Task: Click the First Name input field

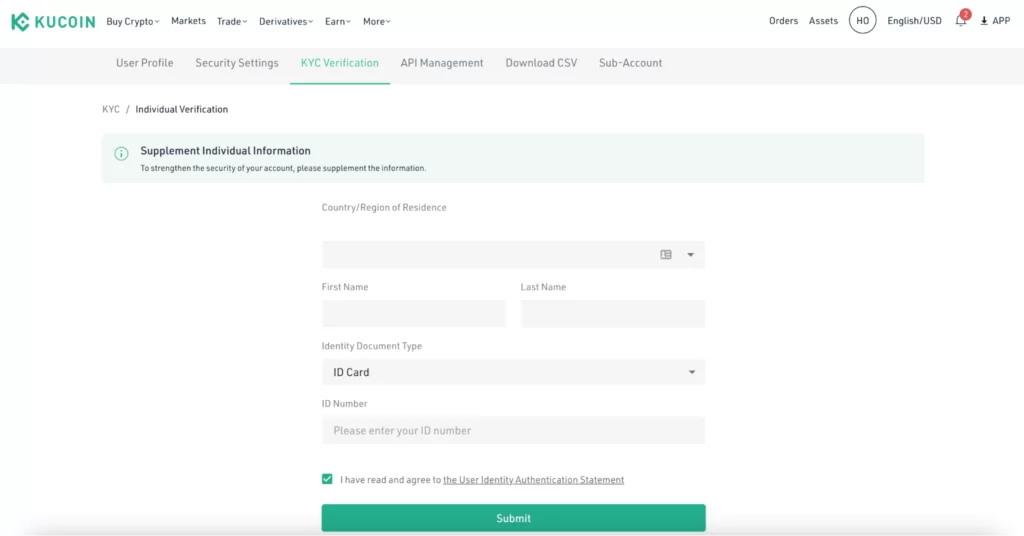Action: pyautogui.click(x=414, y=313)
